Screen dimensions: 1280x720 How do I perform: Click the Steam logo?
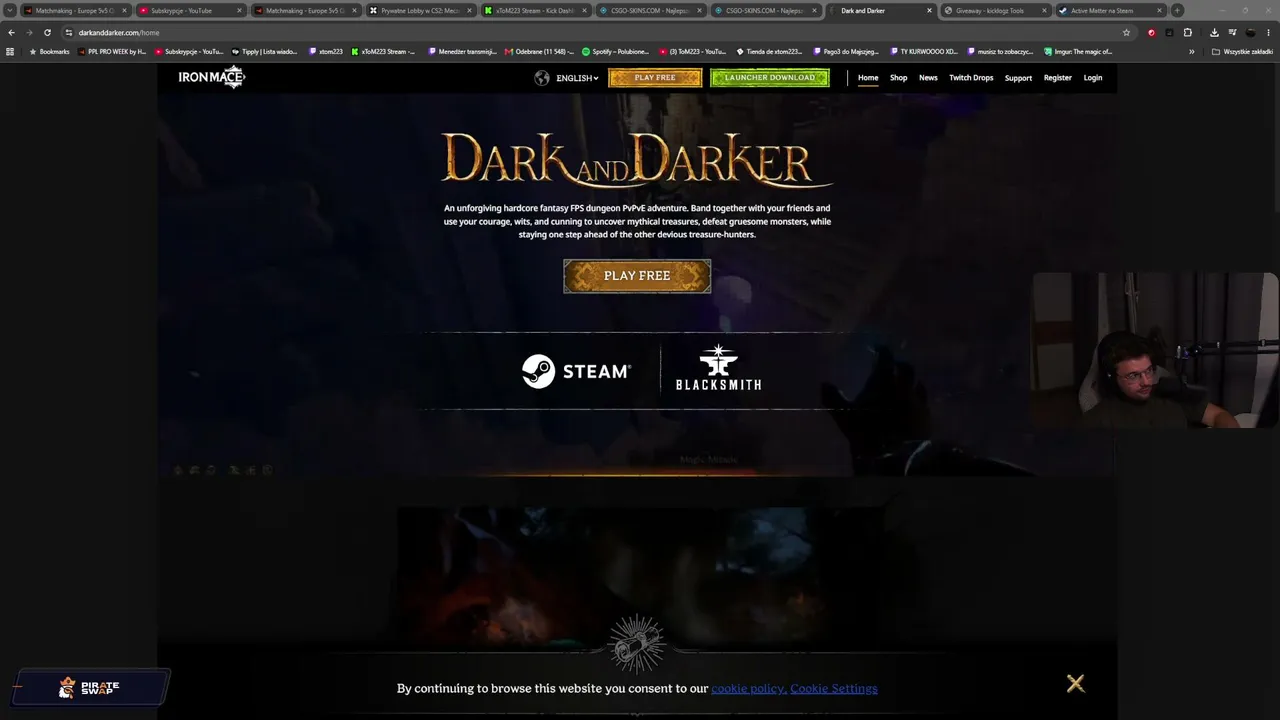576,371
